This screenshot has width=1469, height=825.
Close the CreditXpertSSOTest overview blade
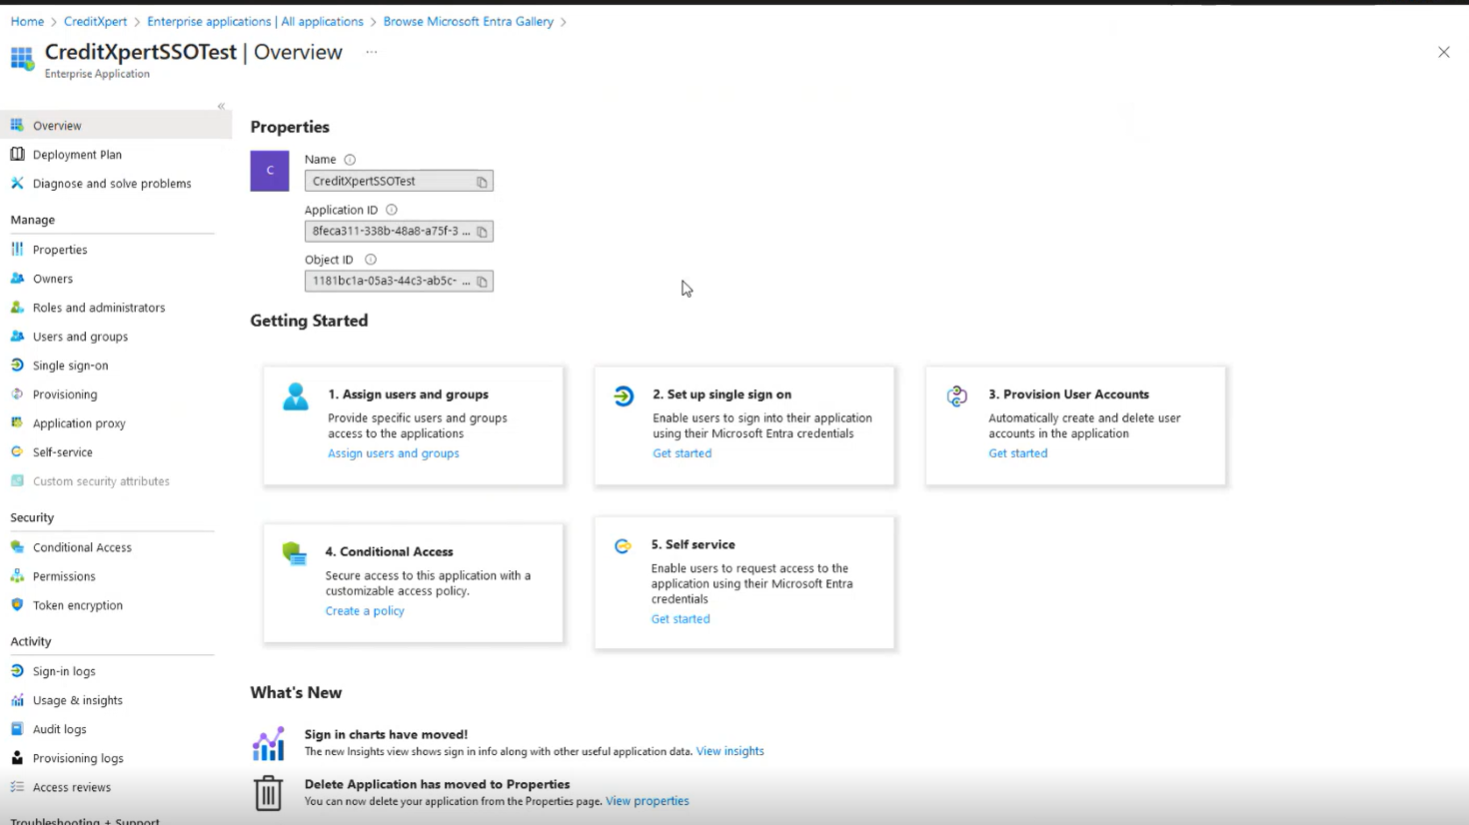(x=1444, y=52)
